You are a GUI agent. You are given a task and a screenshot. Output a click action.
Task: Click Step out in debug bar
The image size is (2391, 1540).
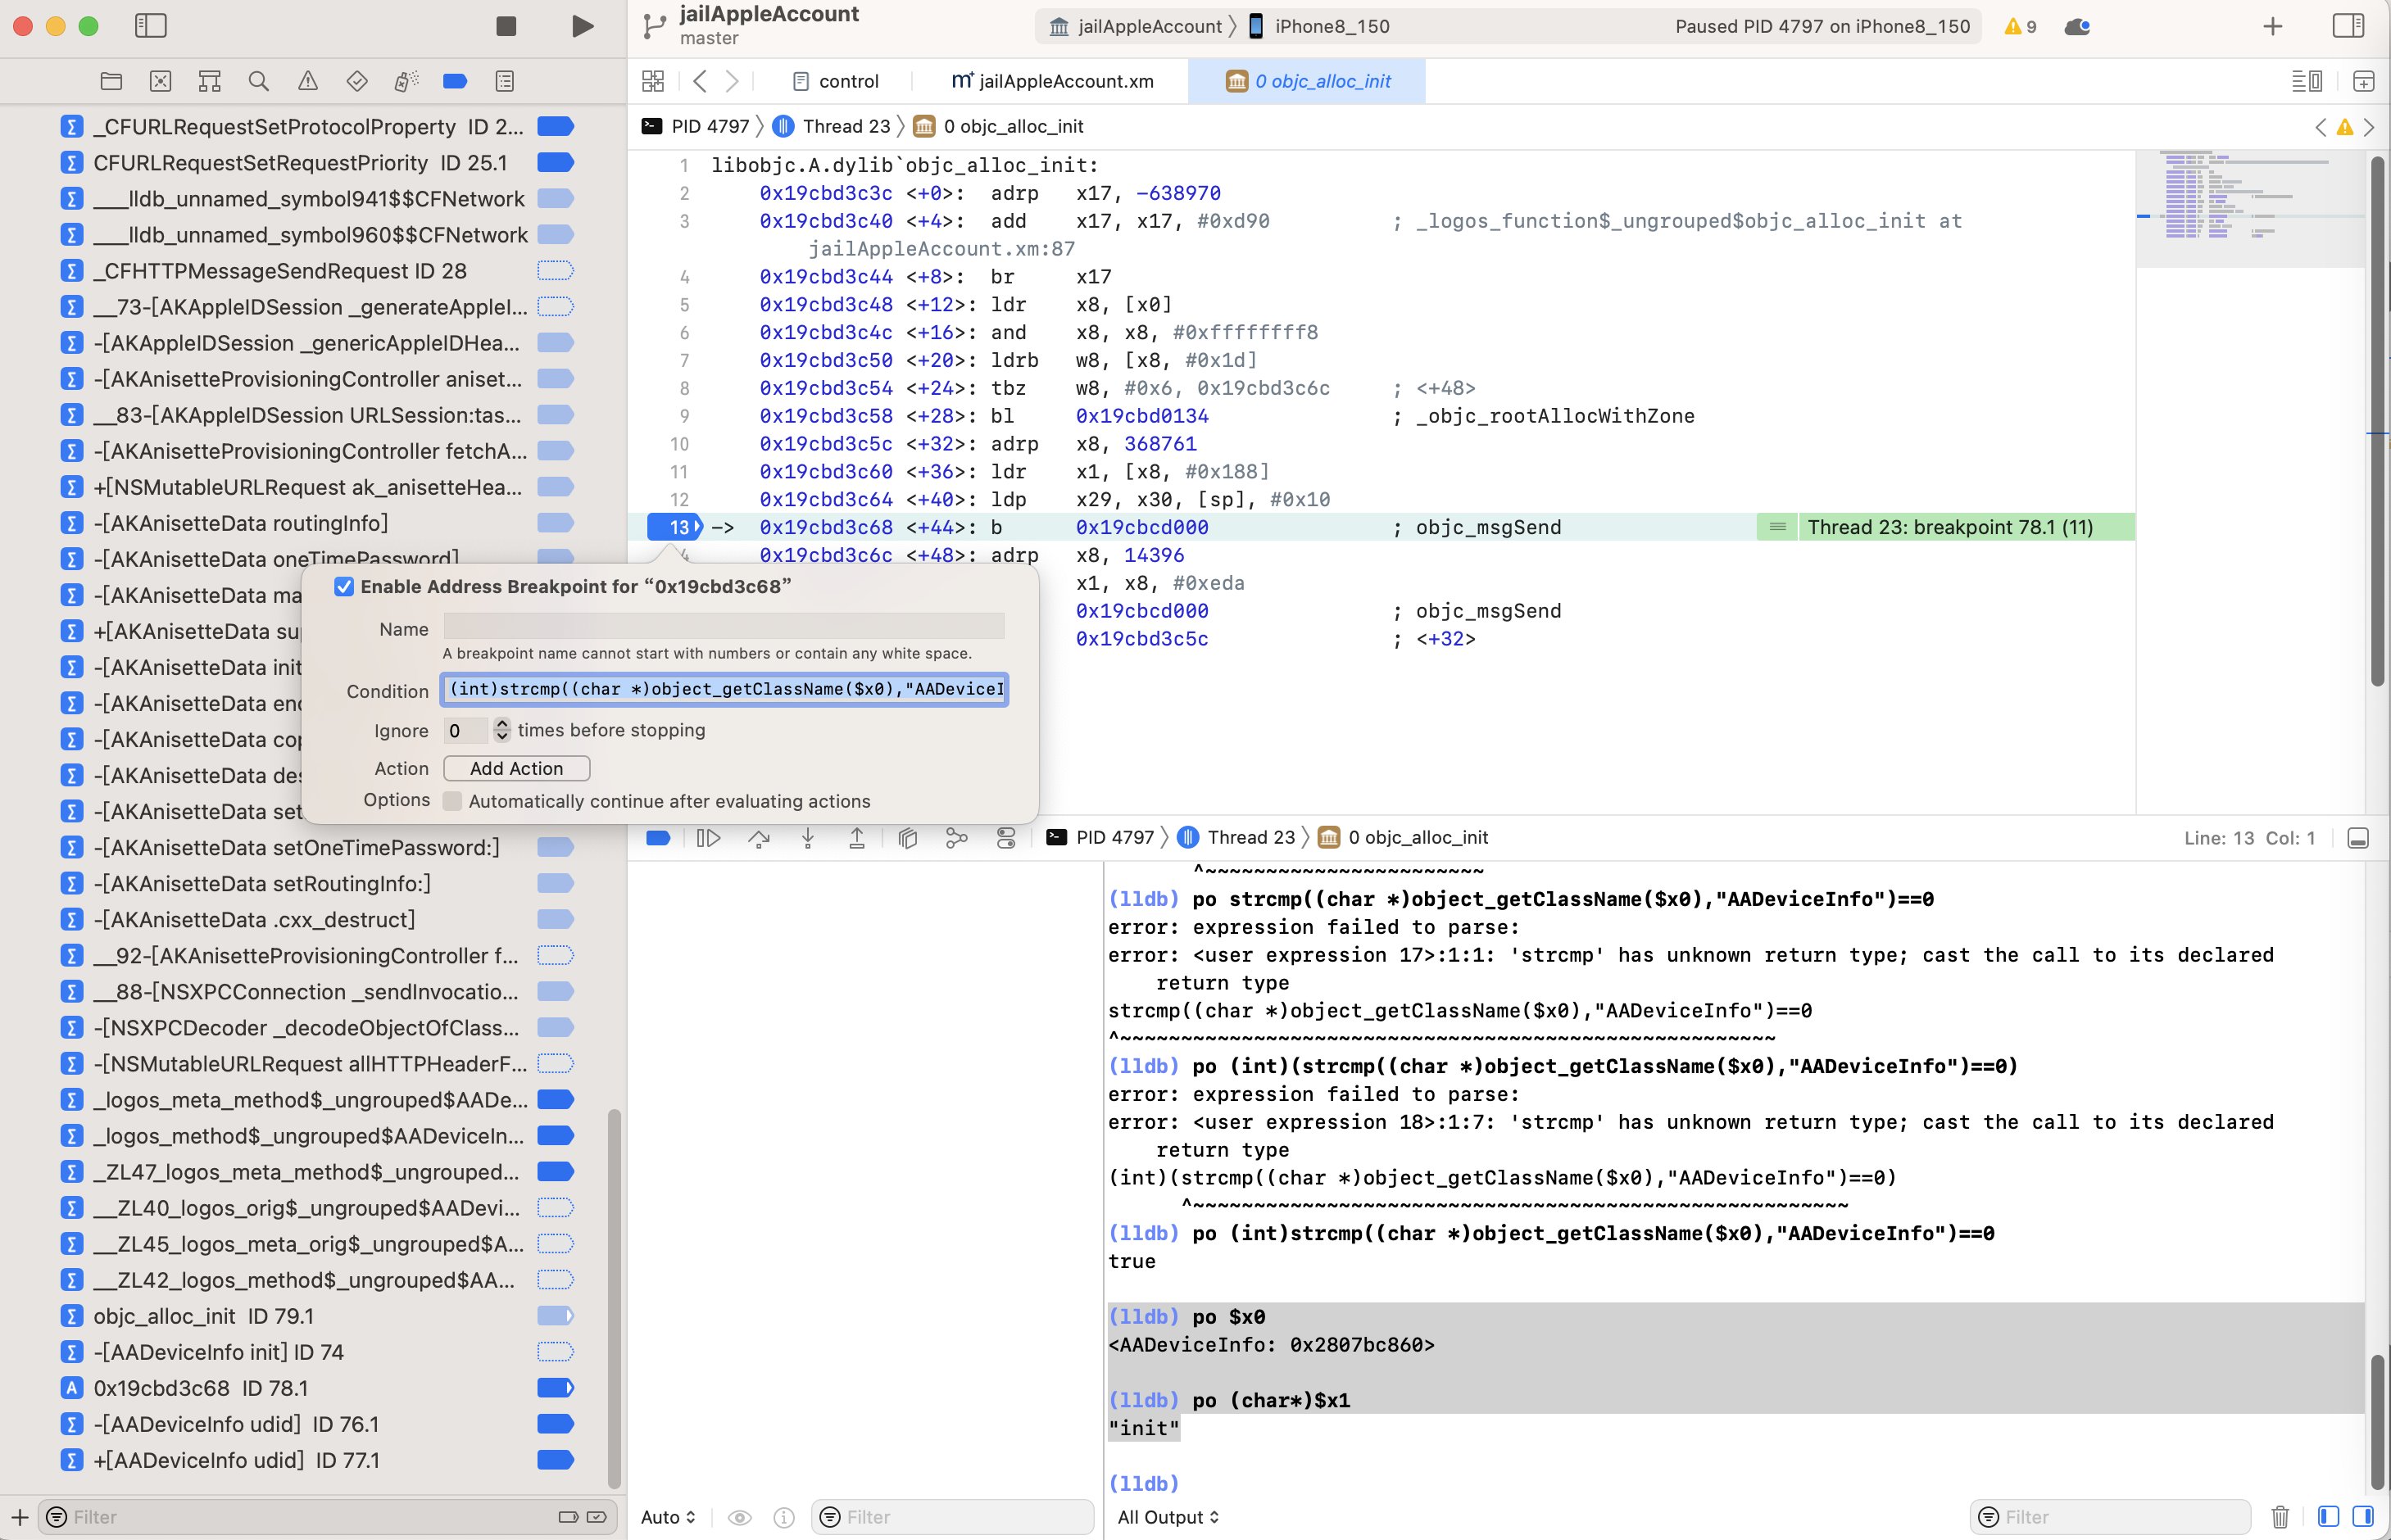click(x=857, y=838)
